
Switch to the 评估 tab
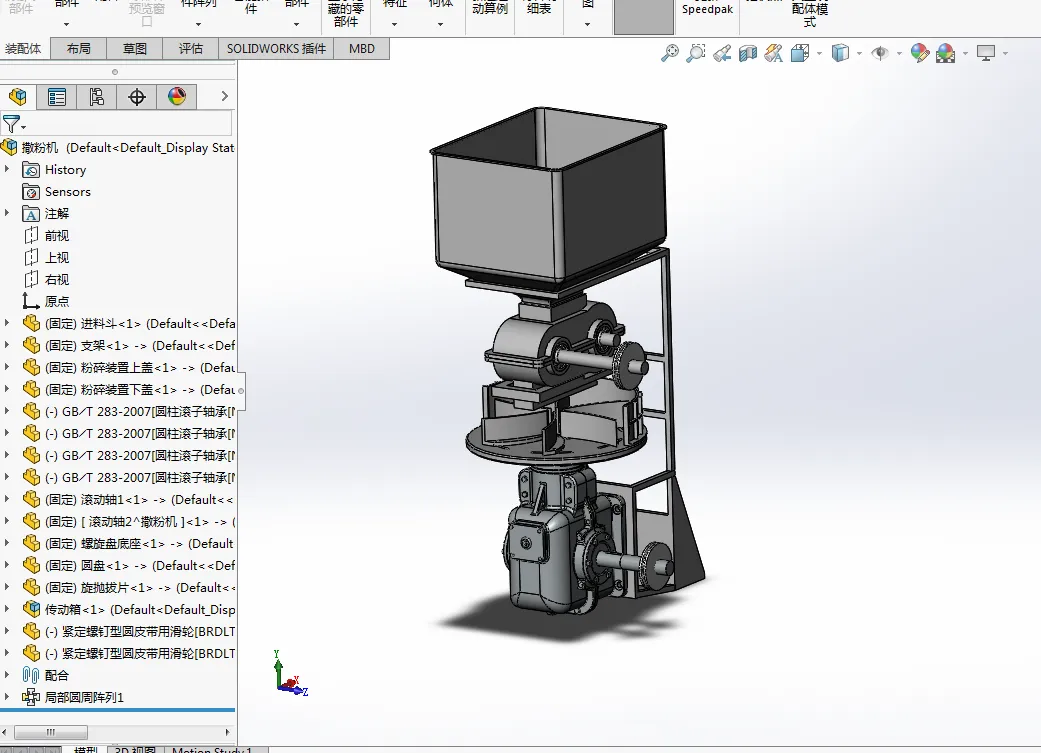coord(190,48)
